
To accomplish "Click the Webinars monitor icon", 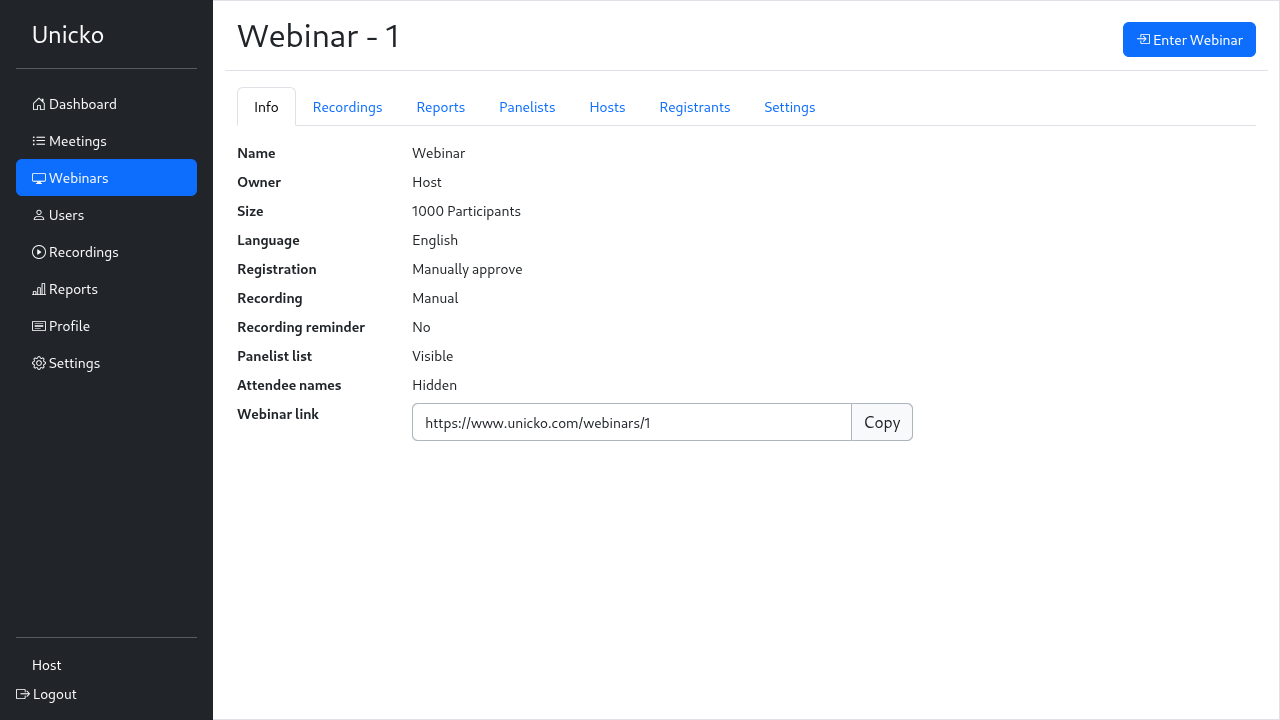I will coord(39,178).
